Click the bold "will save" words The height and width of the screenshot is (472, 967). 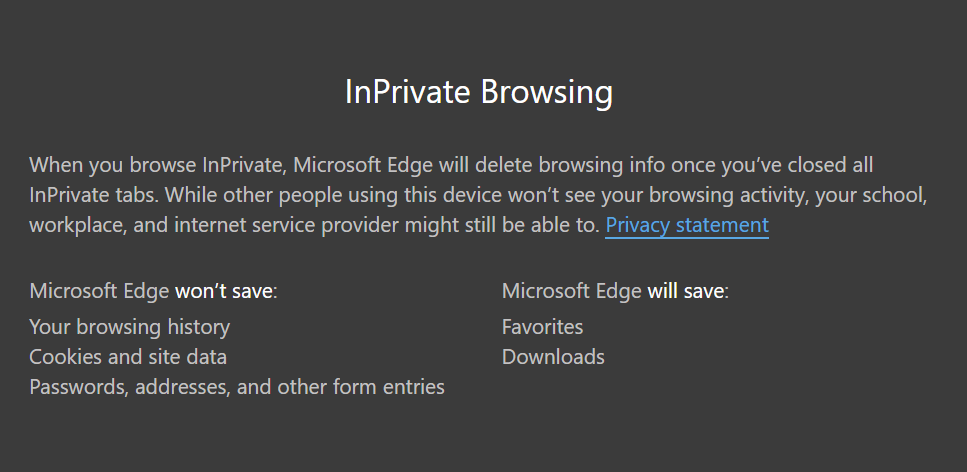(685, 292)
